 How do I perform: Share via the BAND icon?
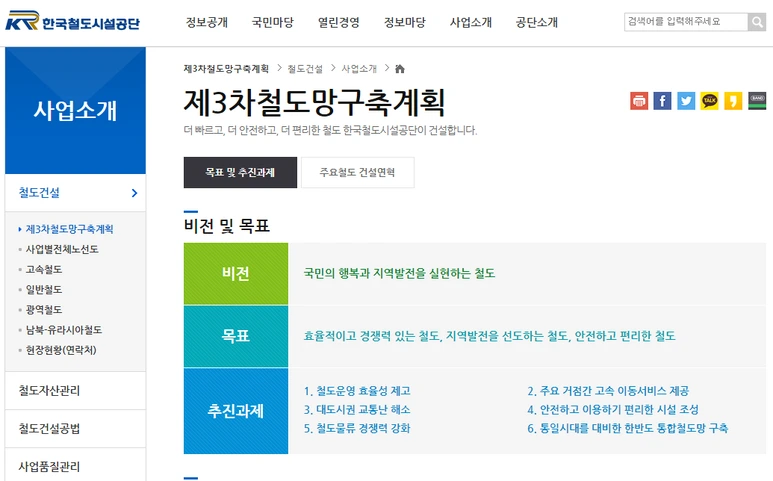[x=757, y=101]
